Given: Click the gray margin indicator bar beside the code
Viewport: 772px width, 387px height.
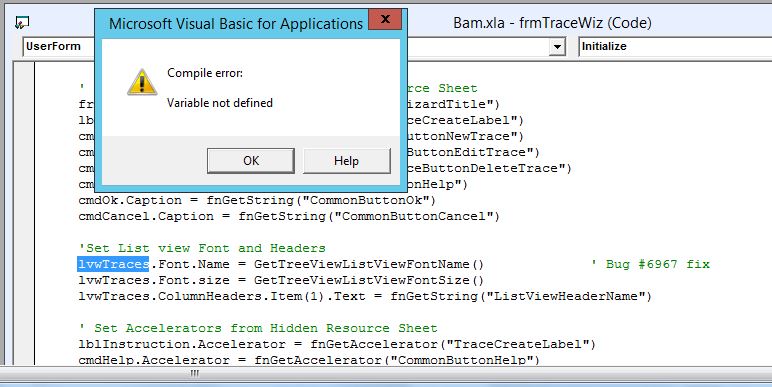Looking at the screenshot, I should [24, 213].
